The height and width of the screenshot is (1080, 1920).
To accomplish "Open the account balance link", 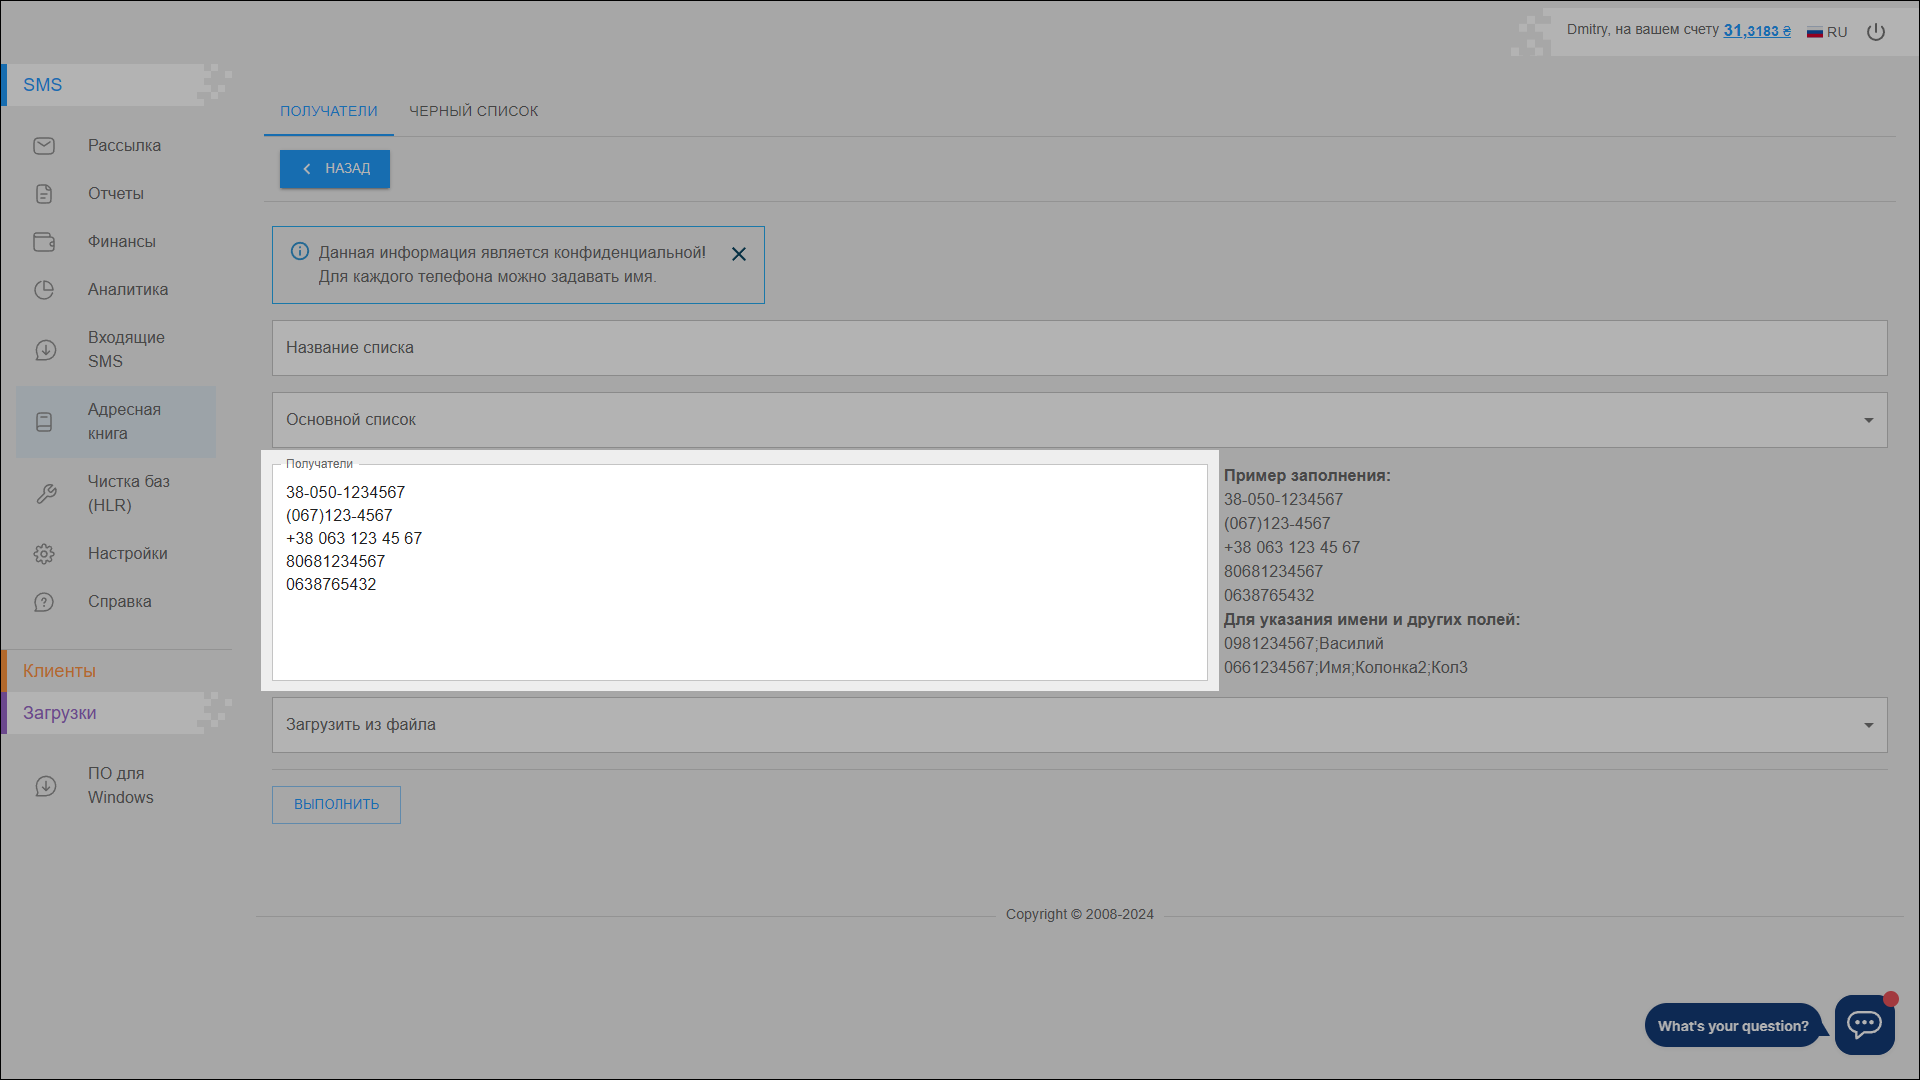I will [x=1756, y=31].
